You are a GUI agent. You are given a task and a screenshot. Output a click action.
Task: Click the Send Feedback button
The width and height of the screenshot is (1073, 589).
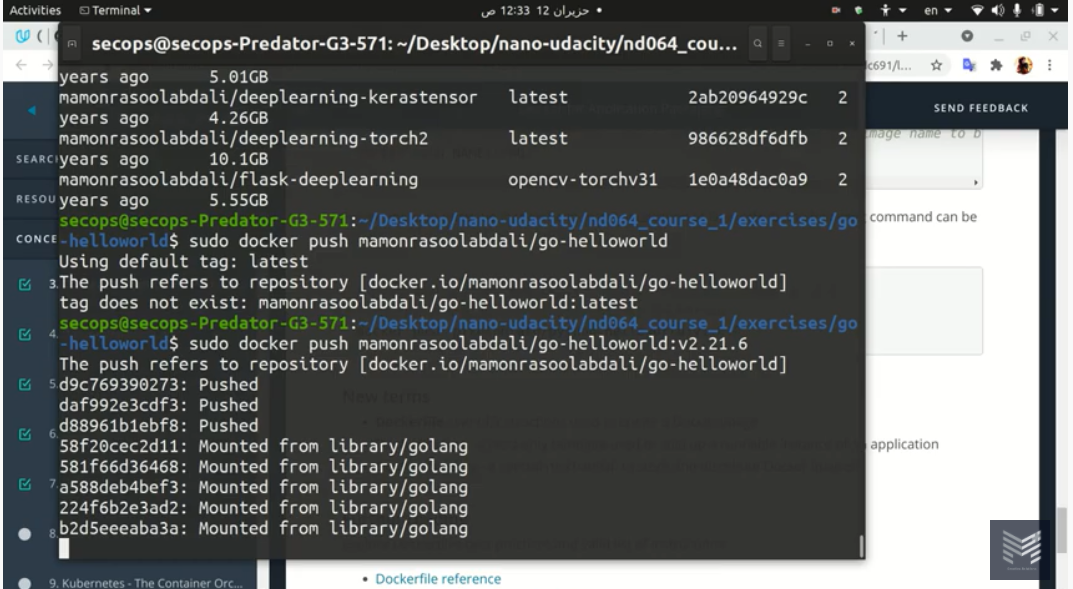coord(981,108)
